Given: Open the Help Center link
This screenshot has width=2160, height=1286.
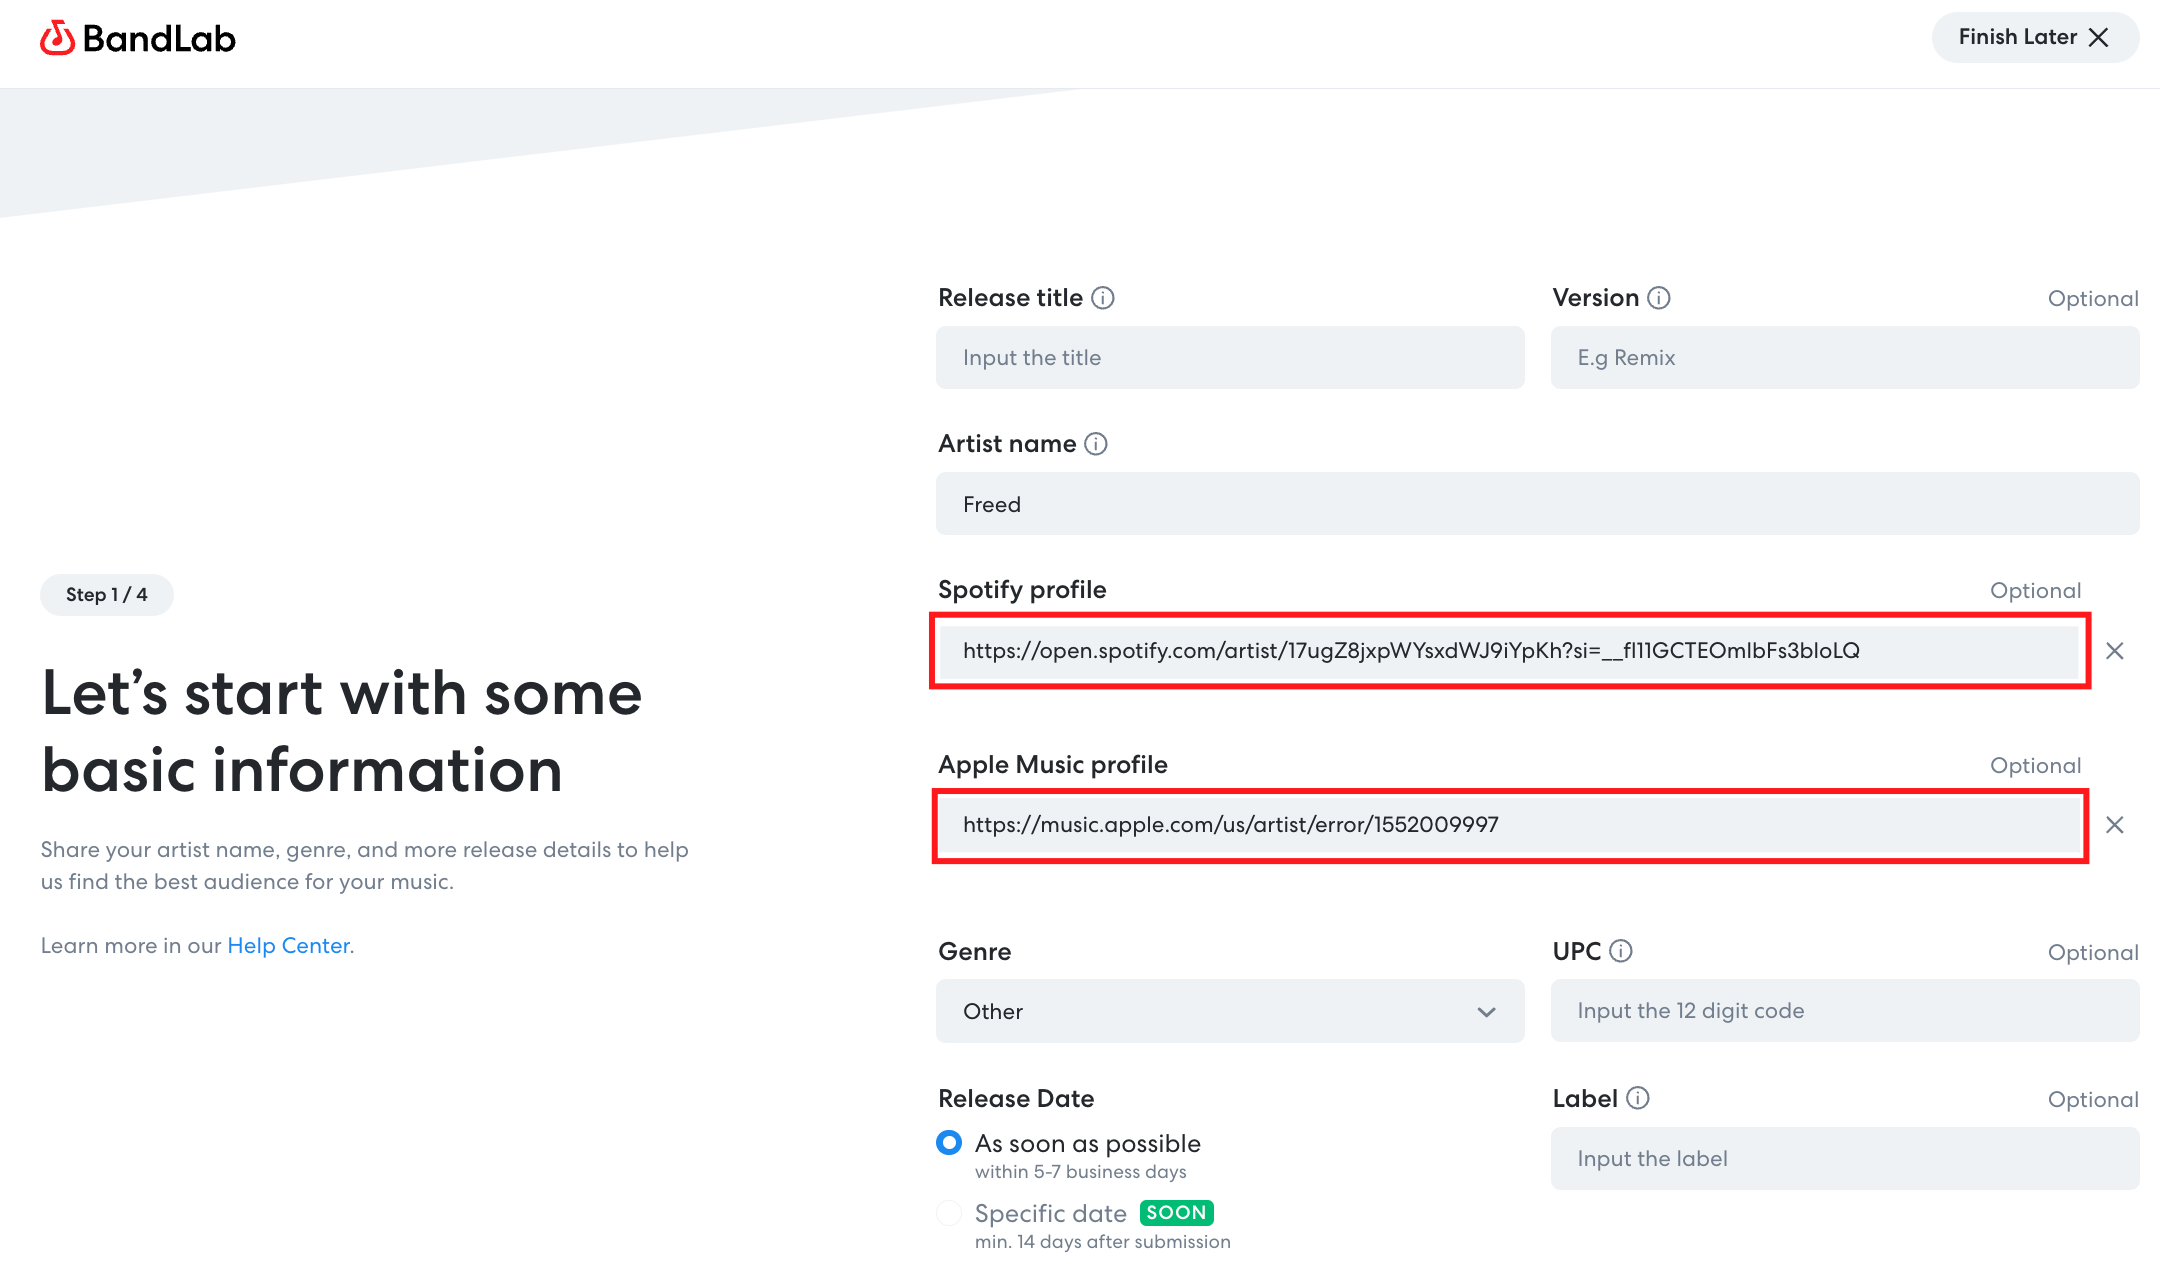Looking at the screenshot, I should [289, 945].
